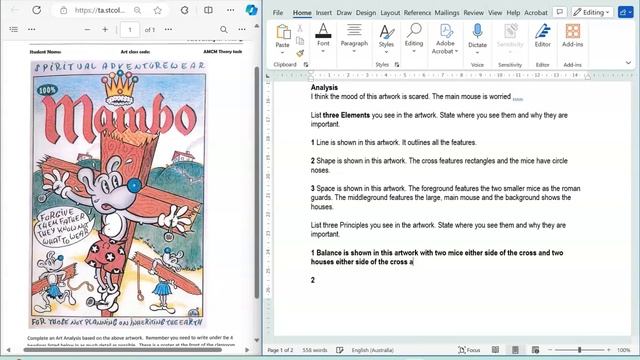Add page to favorites with star icon

pos(158,11)
